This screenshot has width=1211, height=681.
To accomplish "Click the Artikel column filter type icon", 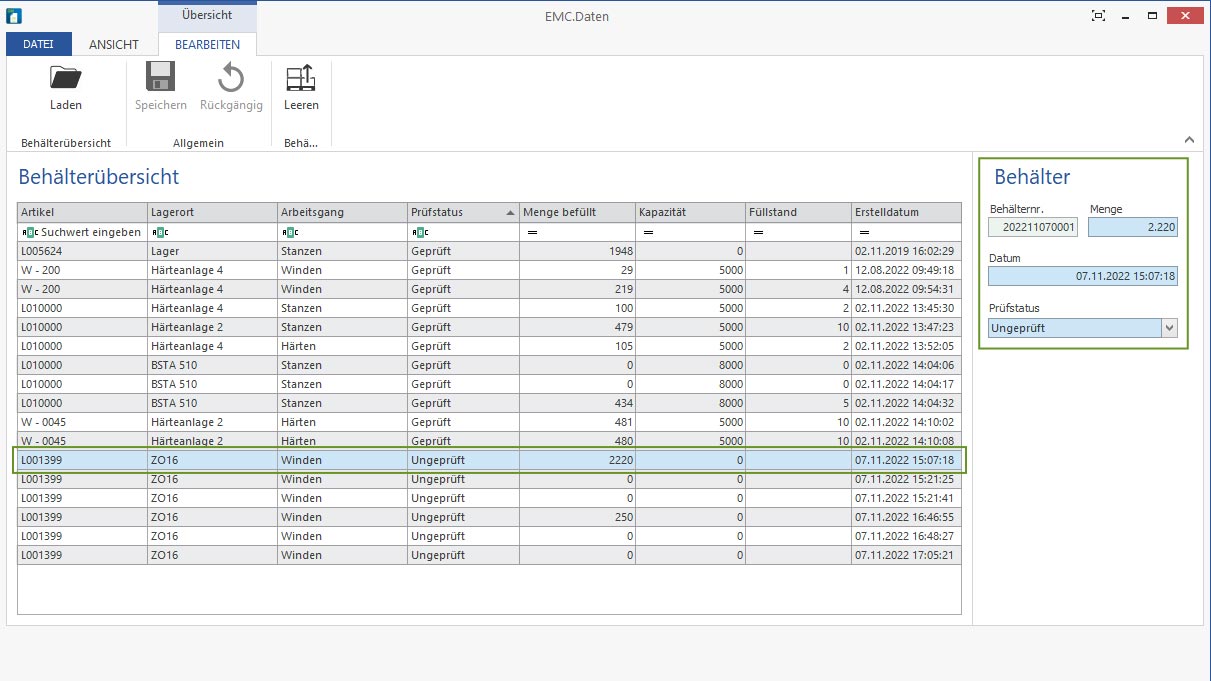I will (29, 232).
